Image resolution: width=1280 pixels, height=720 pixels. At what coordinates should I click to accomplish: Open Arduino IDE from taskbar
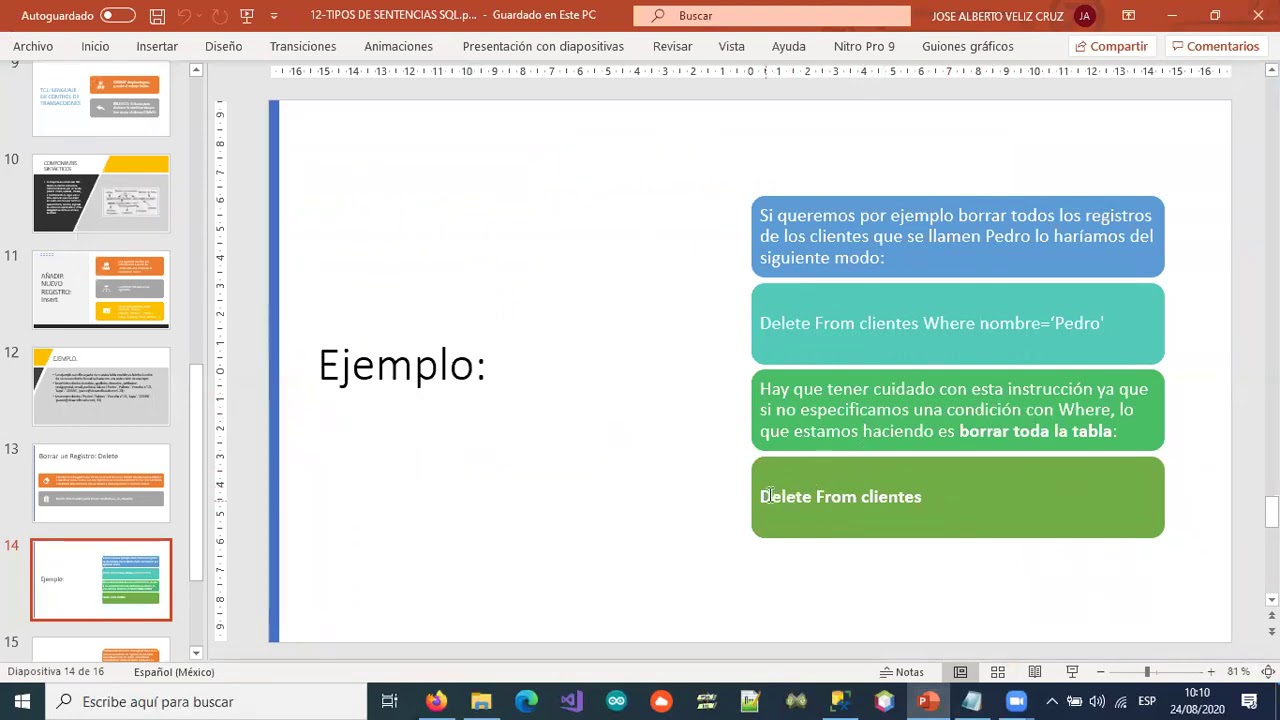616,701
